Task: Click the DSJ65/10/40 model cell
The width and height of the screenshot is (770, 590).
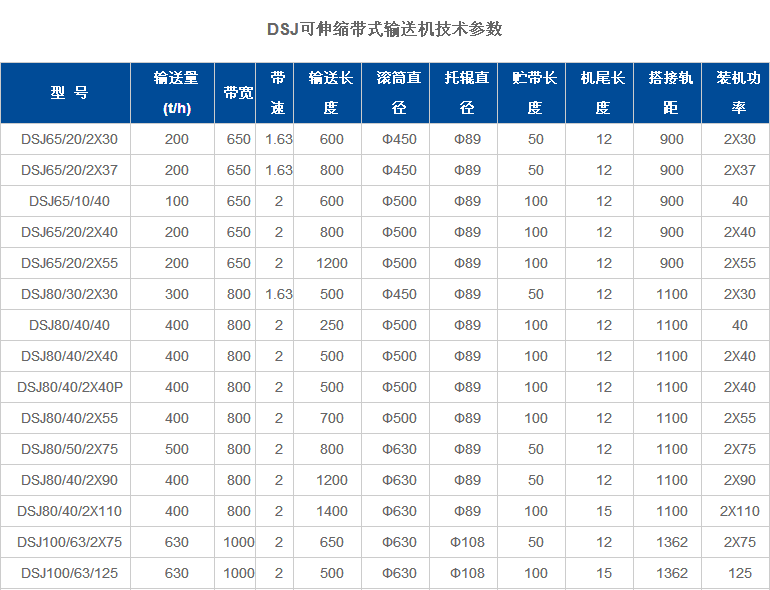Action: pos(68,201)
